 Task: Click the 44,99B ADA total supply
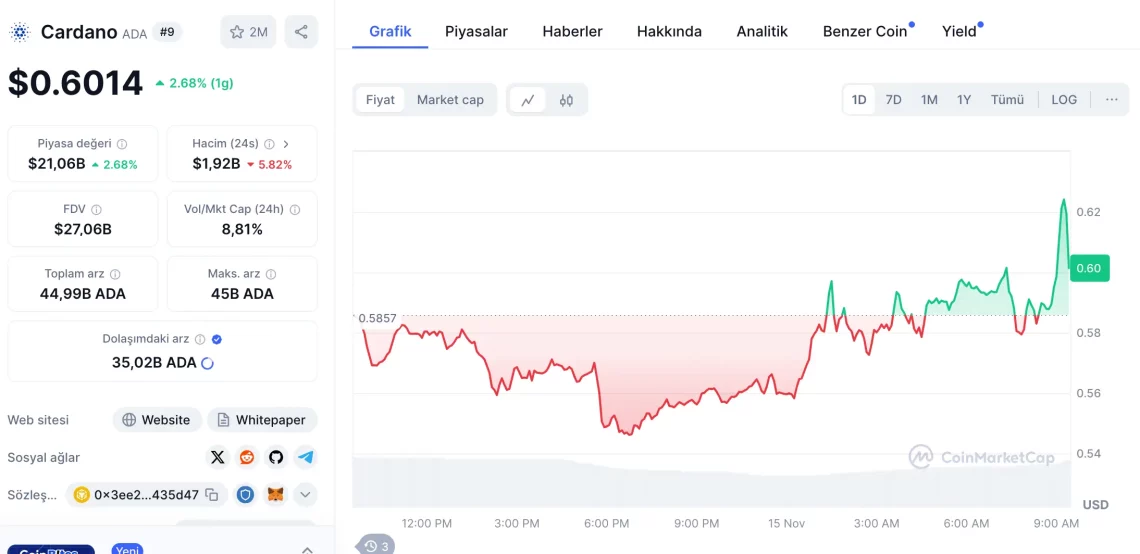point(83,294)
